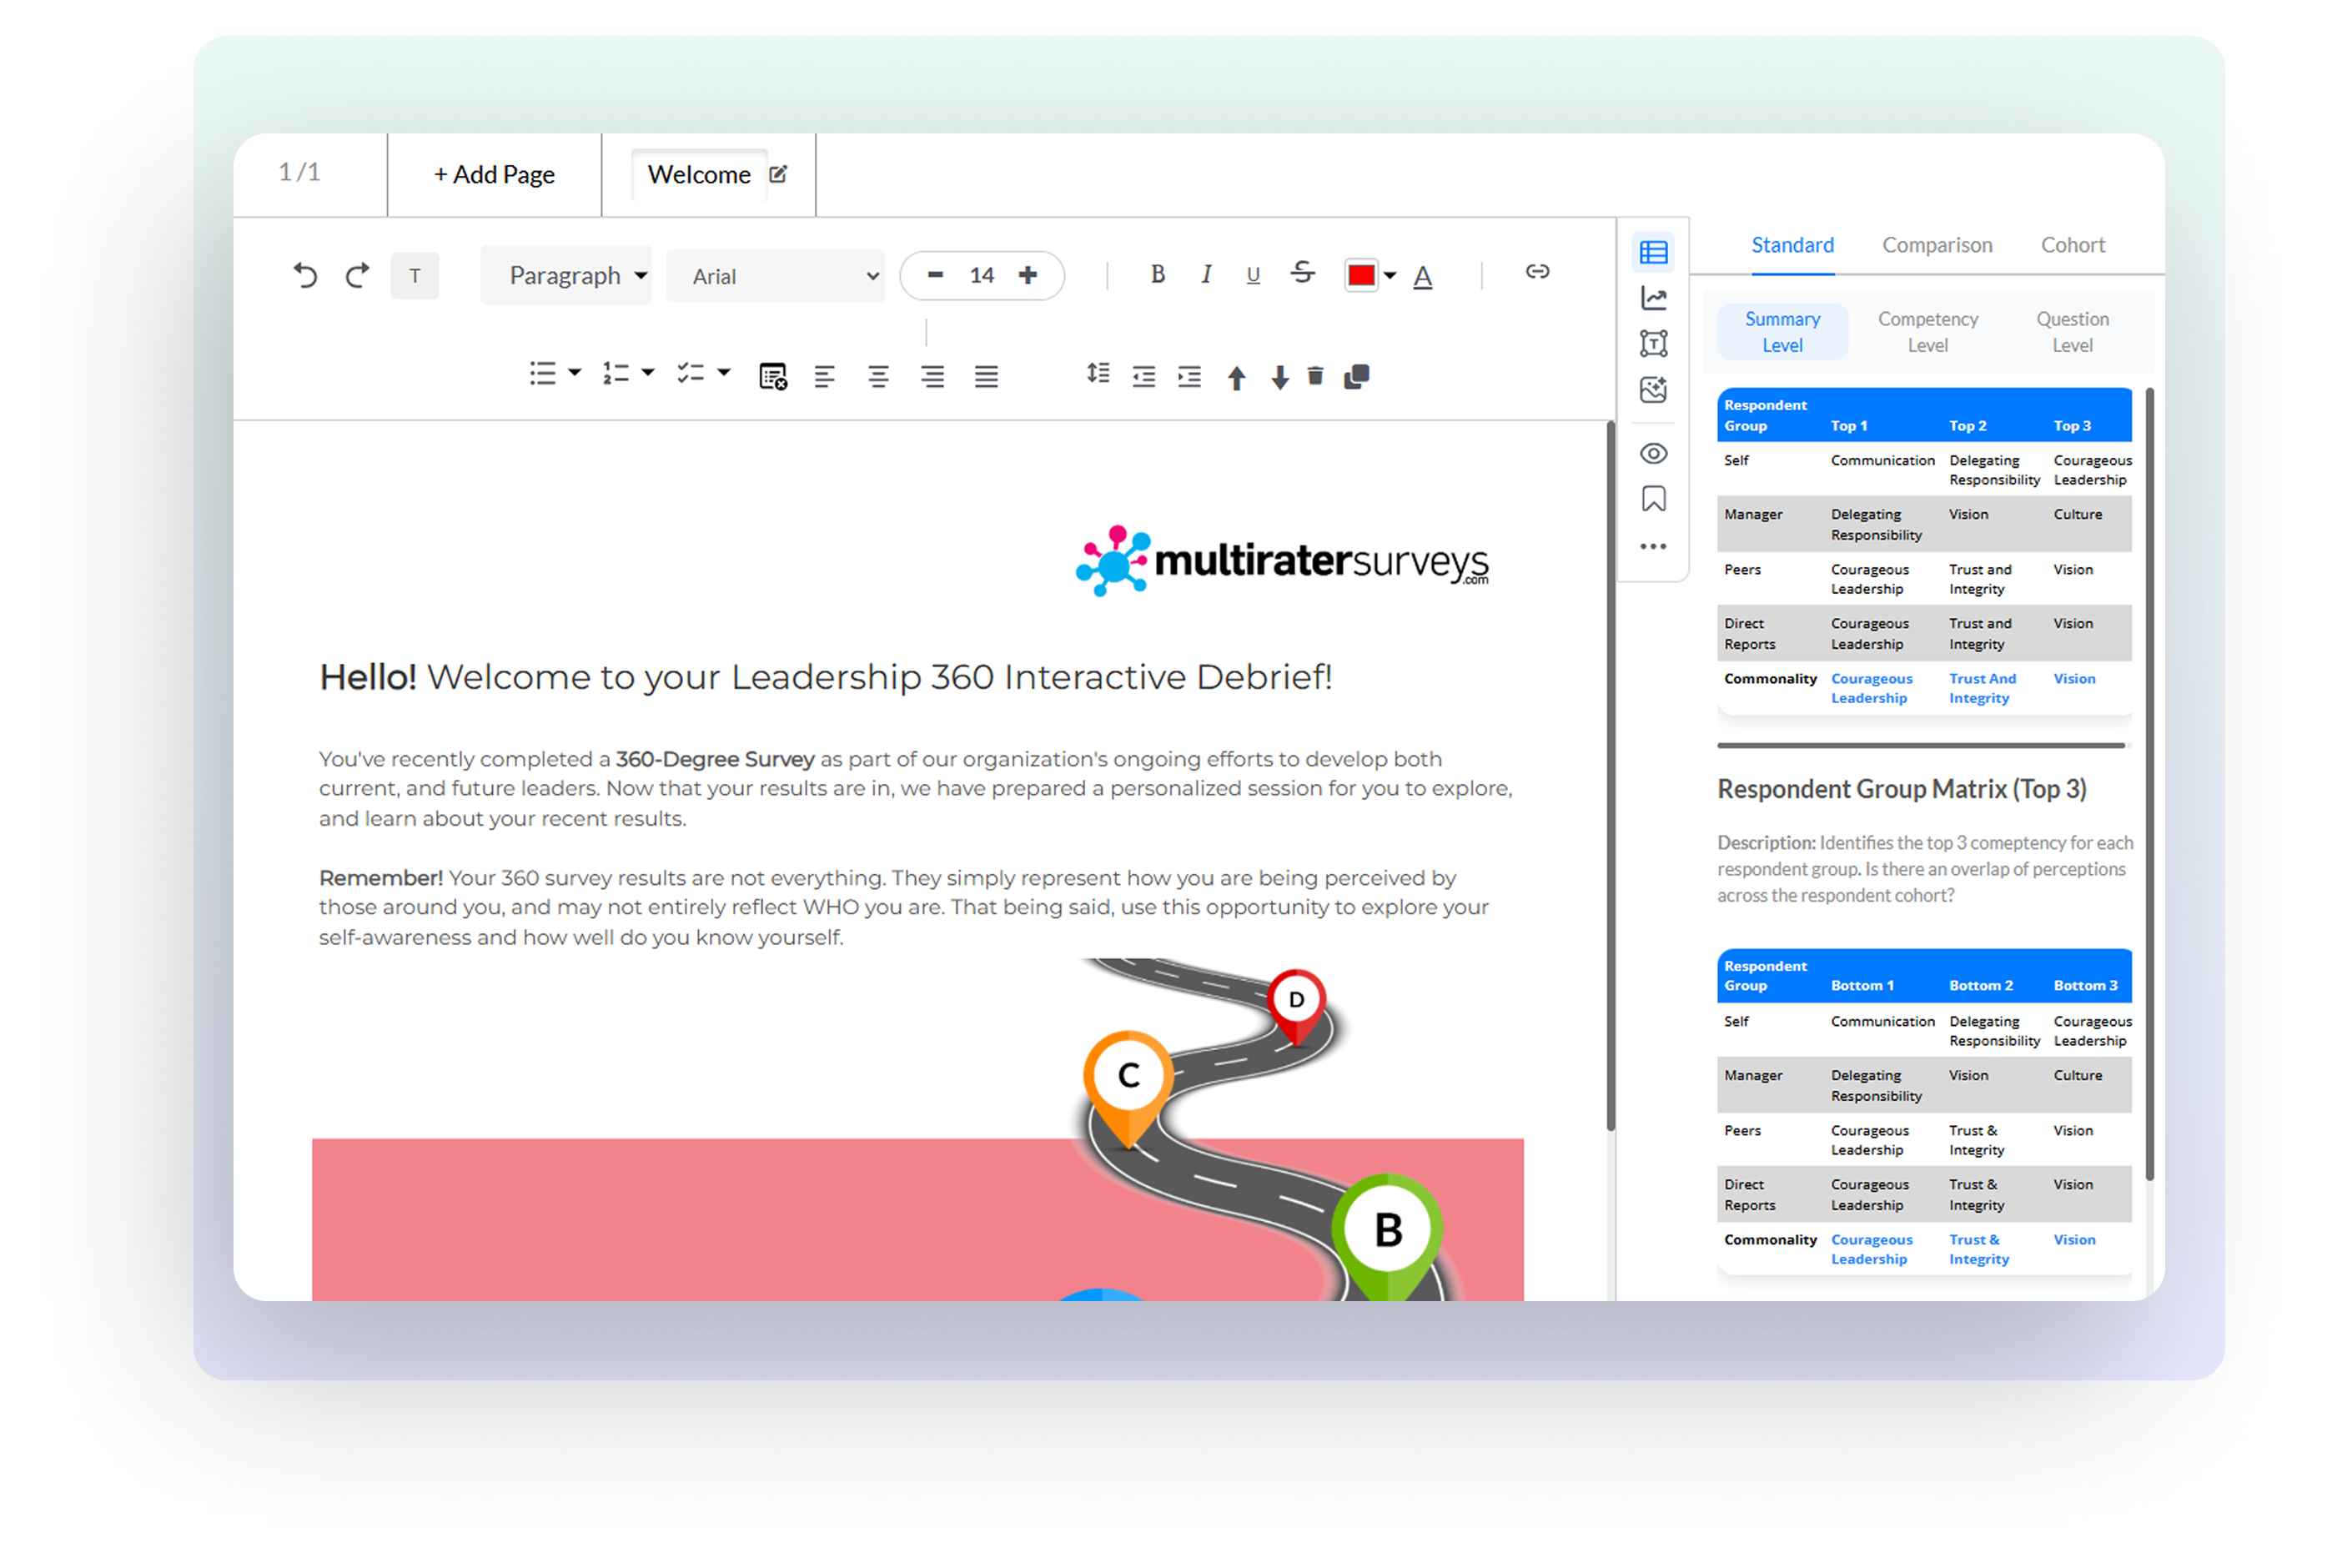This screenshot has height=1568, width=2332.
Task: Click the + Add Page button
Action: click(494, 175)
